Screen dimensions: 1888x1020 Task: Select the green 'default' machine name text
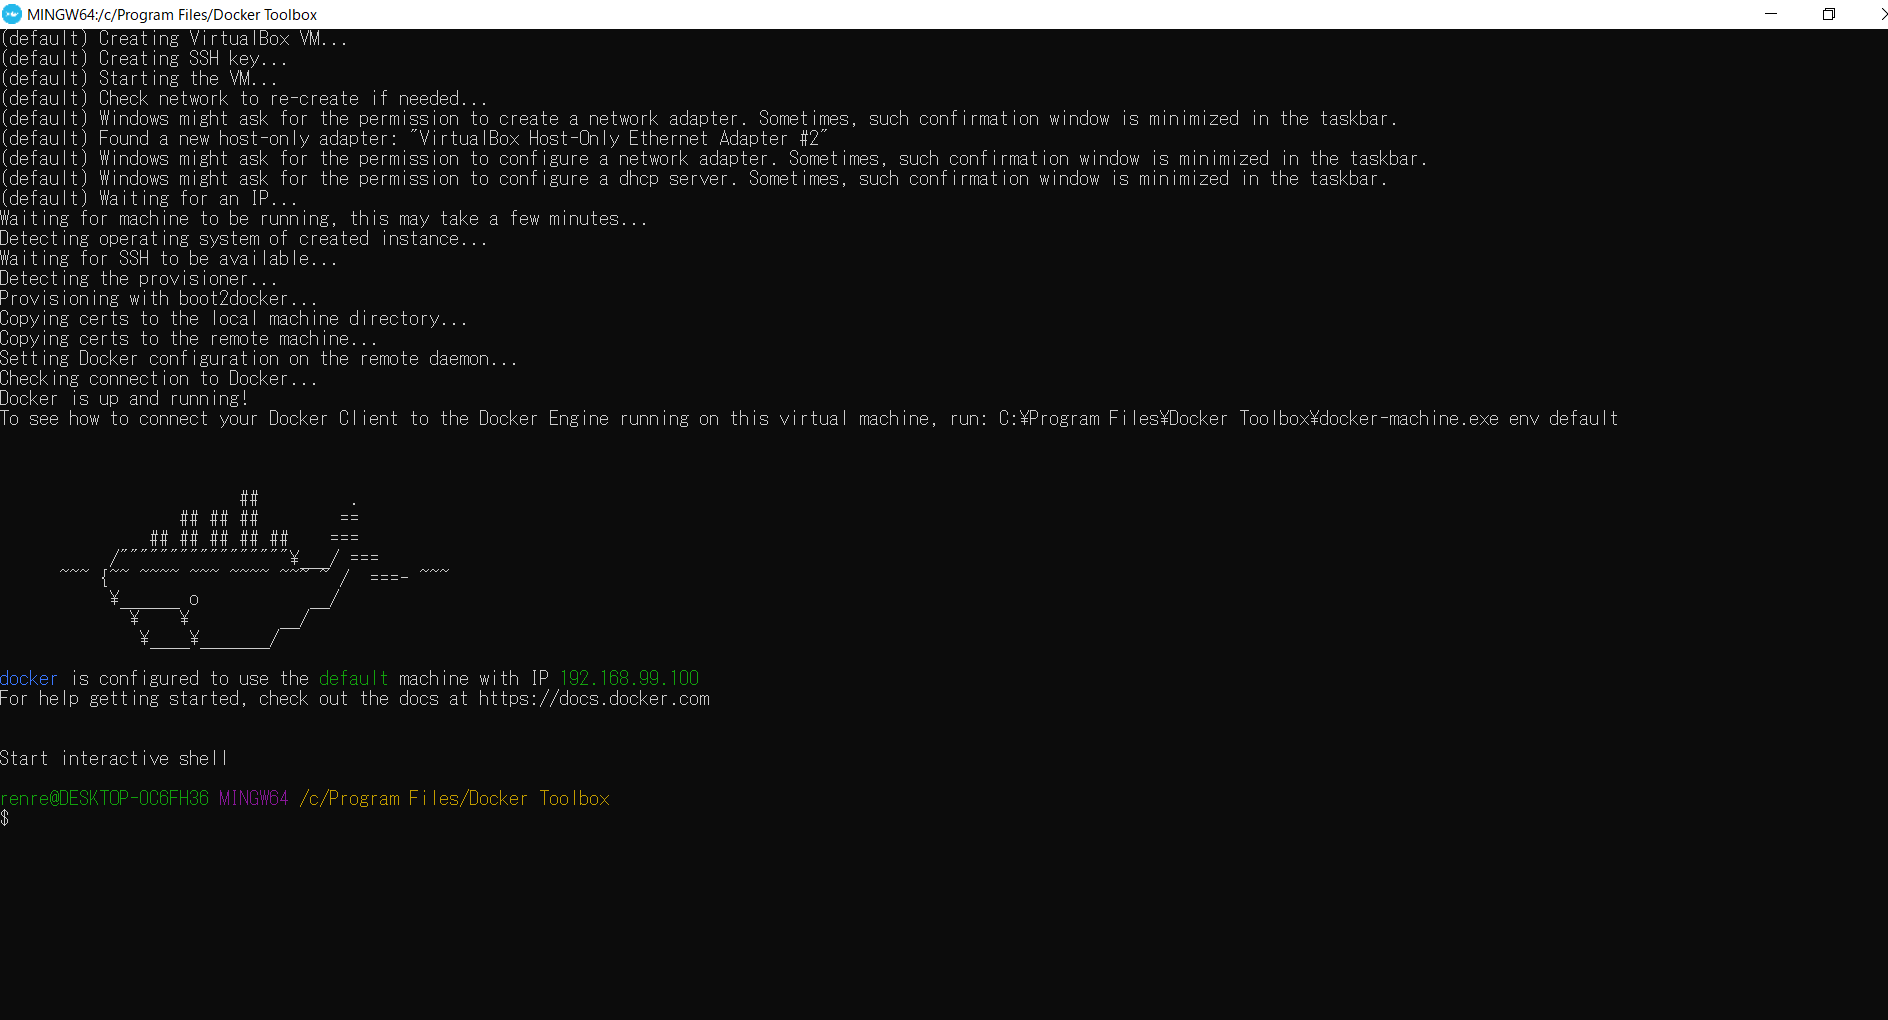click(353, 678)
